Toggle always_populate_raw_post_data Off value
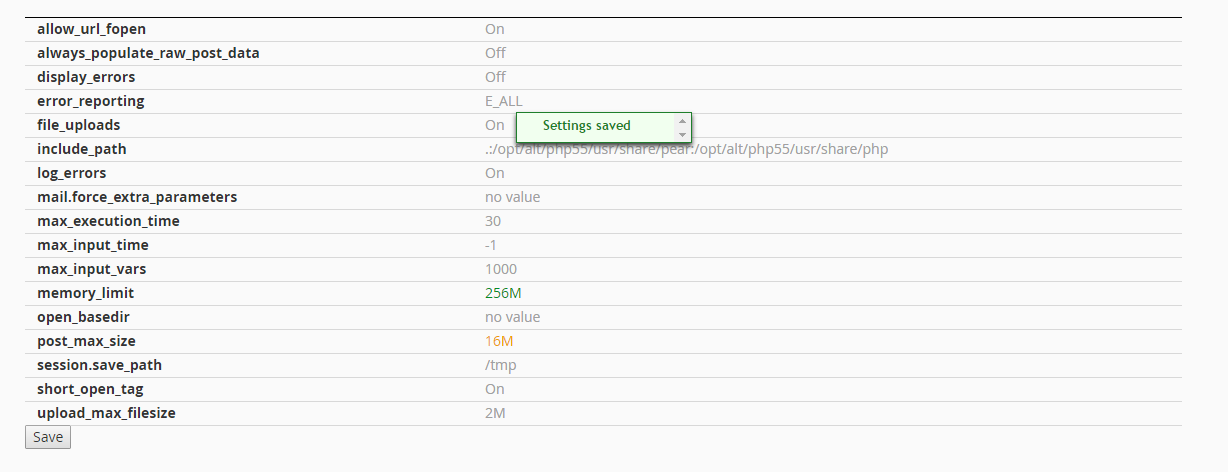This screenshot has height=472, width=1228. click(x=495, y=53)
